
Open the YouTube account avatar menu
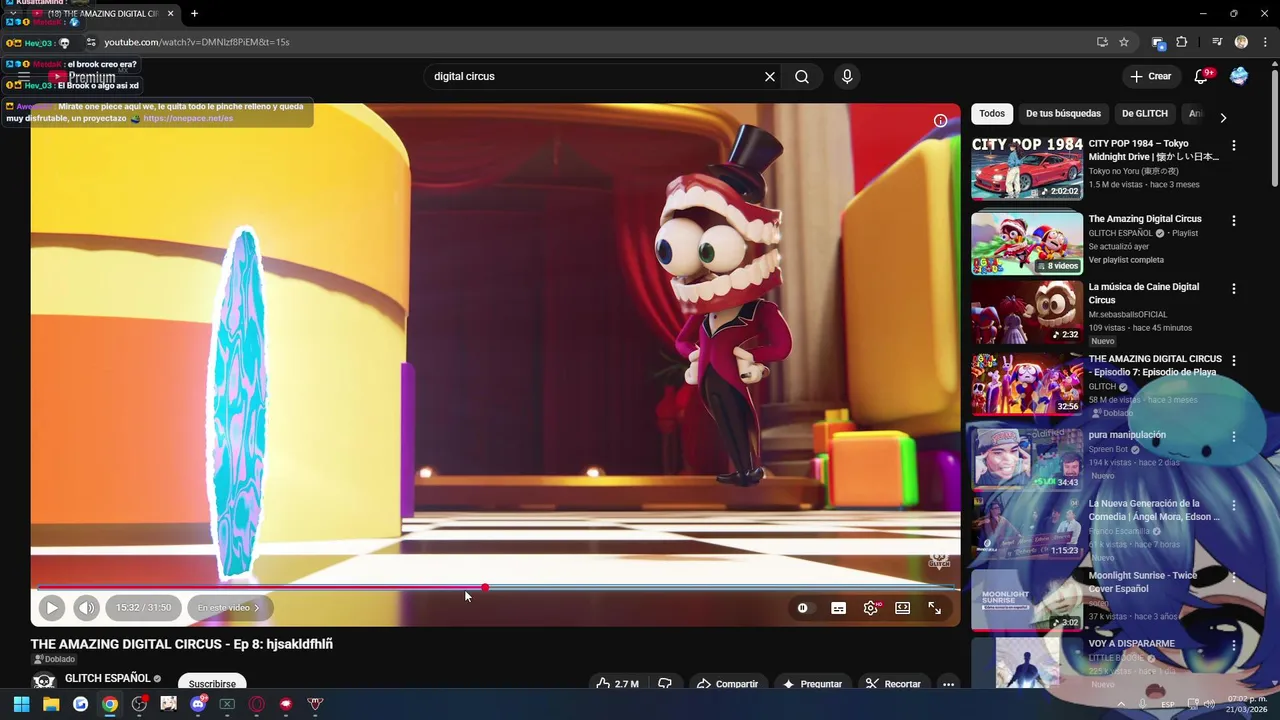(1239, 76)
